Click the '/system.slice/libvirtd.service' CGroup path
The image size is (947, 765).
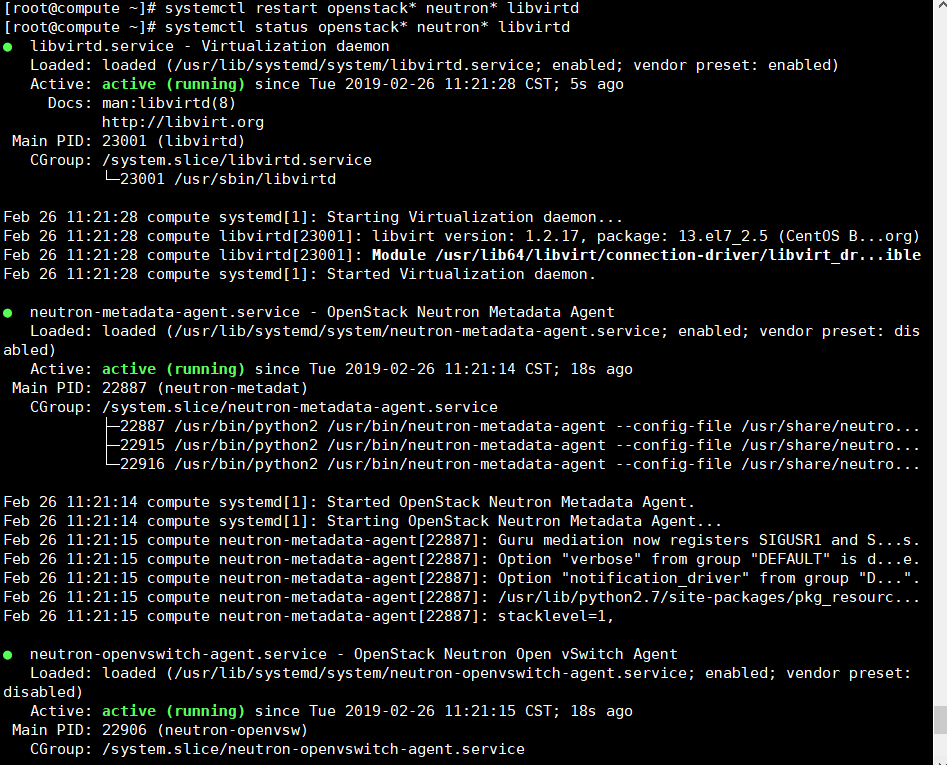tap(237, 161)
